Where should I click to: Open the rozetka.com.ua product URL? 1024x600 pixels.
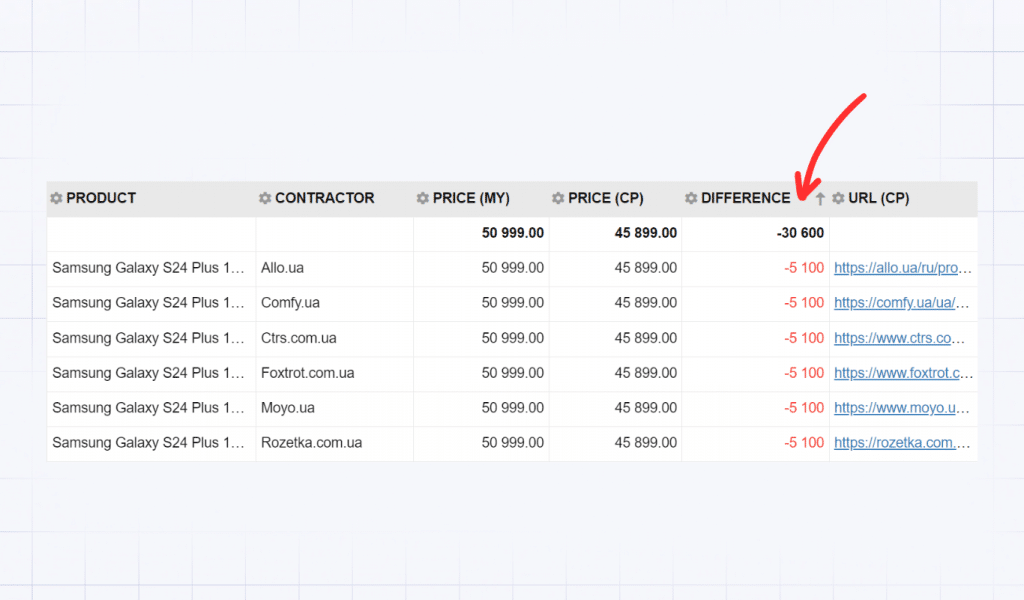(x=902, y=443)
